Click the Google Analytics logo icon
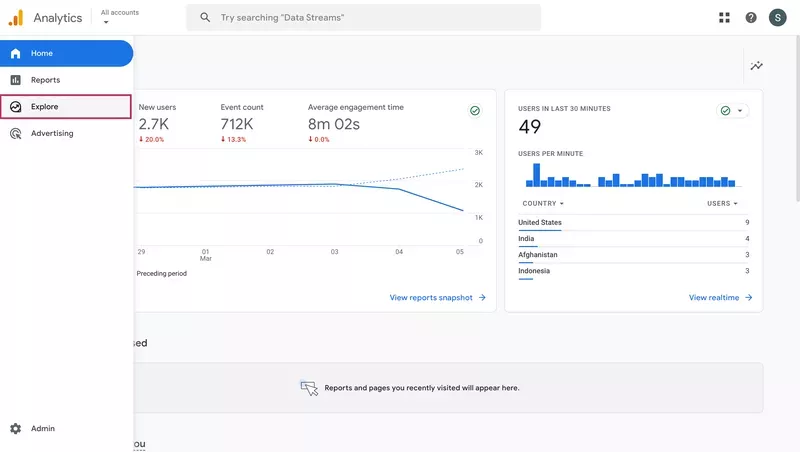The height and width of the screenshot is (452, 800). click(x=15, y=17)
